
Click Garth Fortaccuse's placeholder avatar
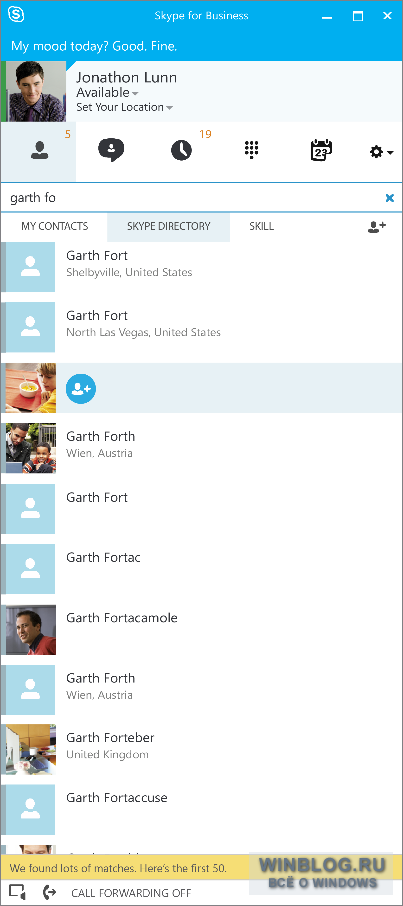pos(30,810)
